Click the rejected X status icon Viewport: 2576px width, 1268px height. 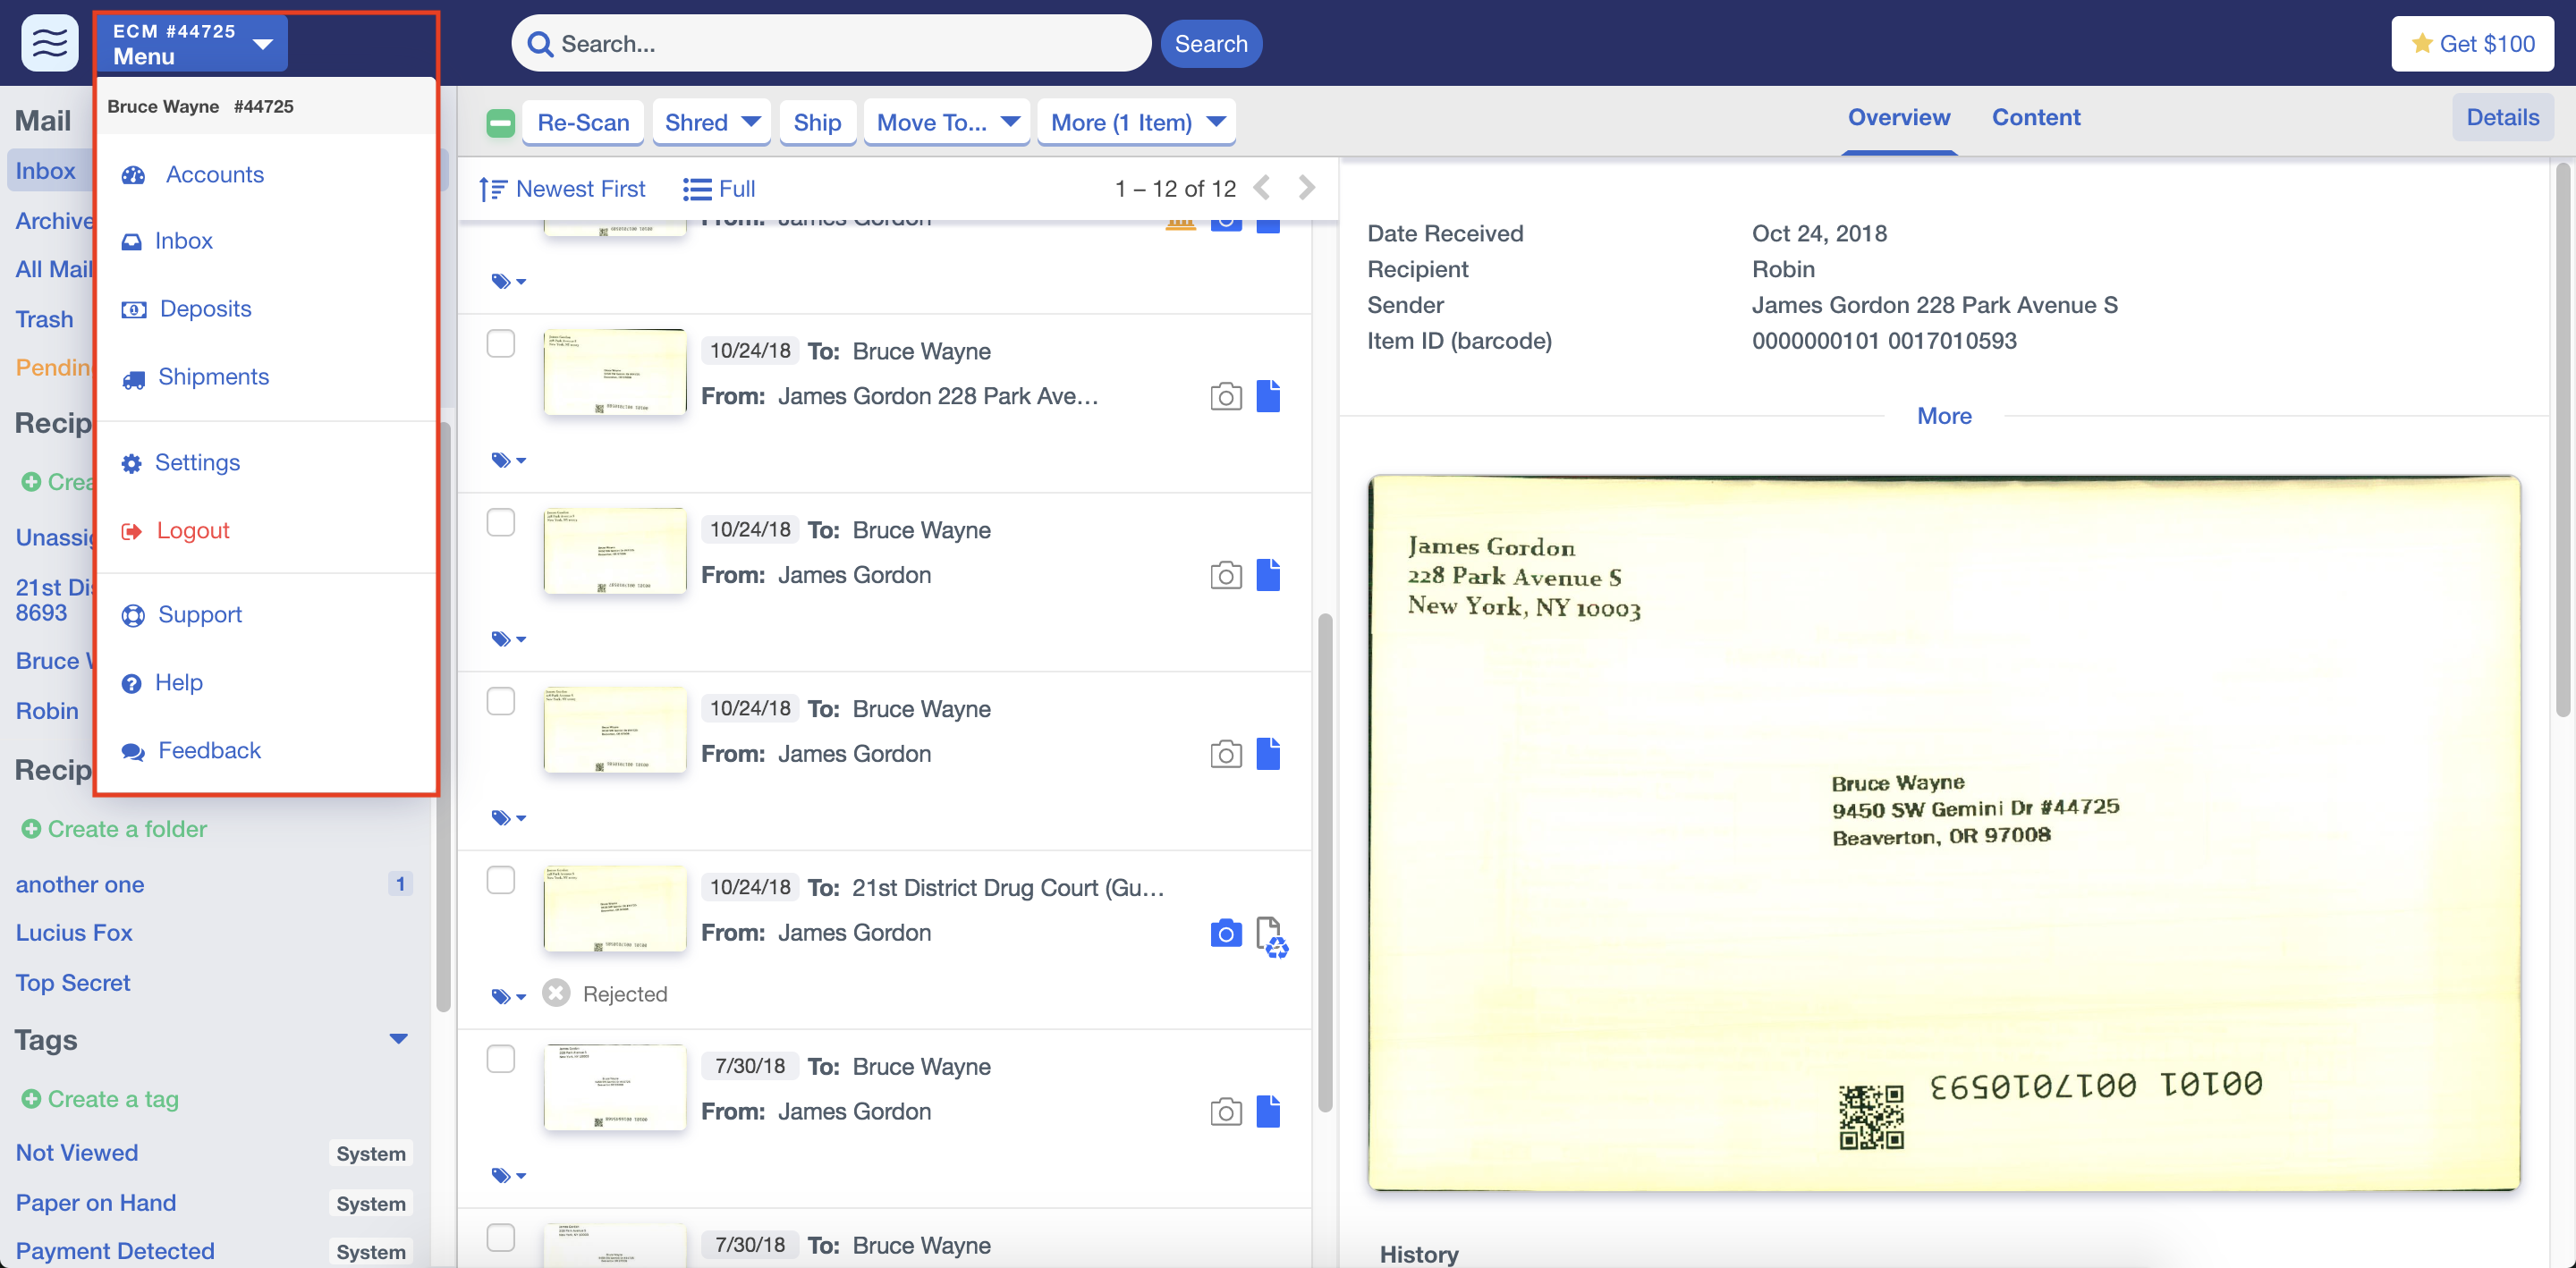pyautogui.click(x=556, y=994)
